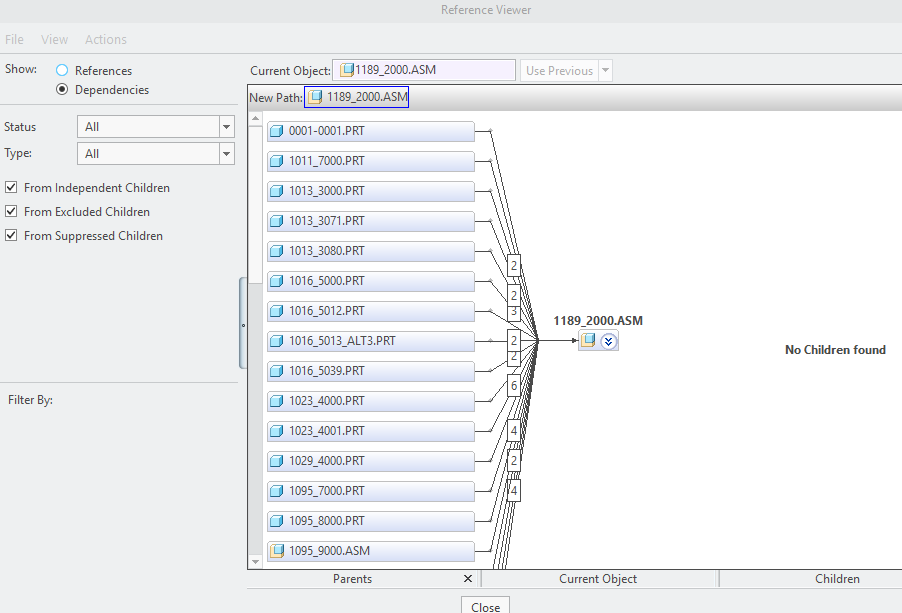The width and height of the screenshot is (902, 613).
Task: Uncheck From Excluded Children
Action: point(11,211)
